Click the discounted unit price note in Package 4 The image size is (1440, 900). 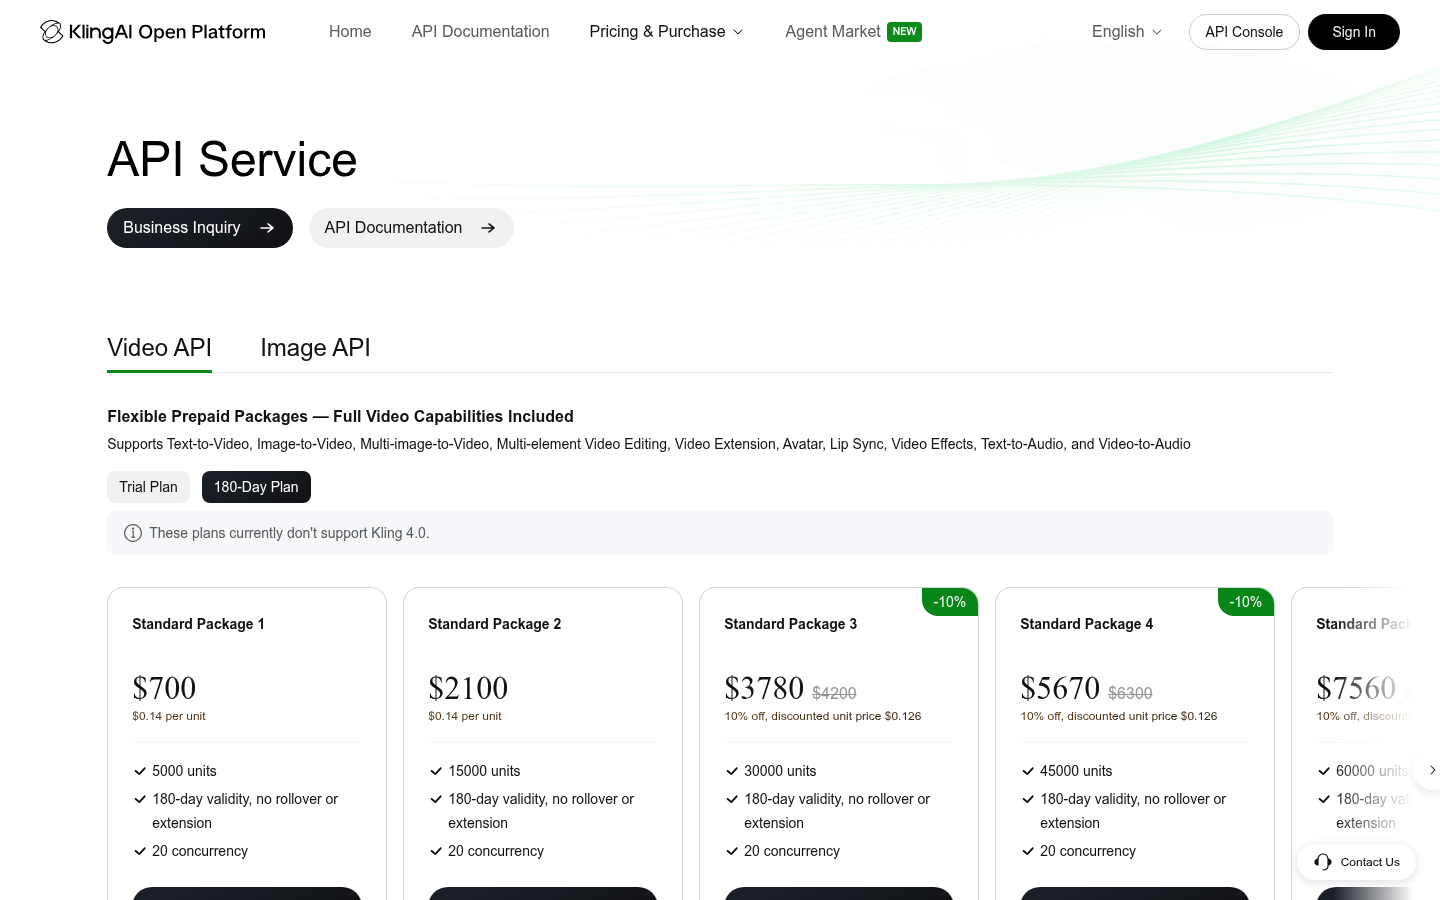click(1119, 716)
